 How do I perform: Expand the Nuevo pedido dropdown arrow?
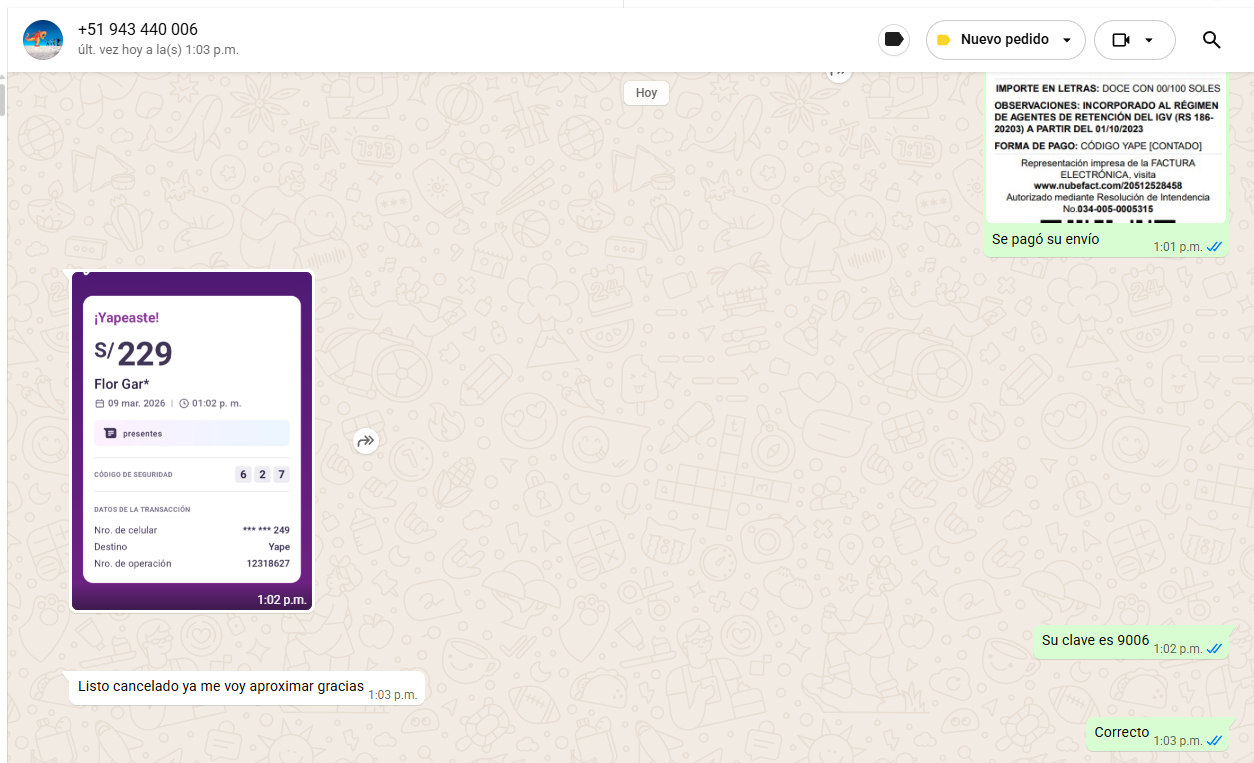coord(1067,40)
